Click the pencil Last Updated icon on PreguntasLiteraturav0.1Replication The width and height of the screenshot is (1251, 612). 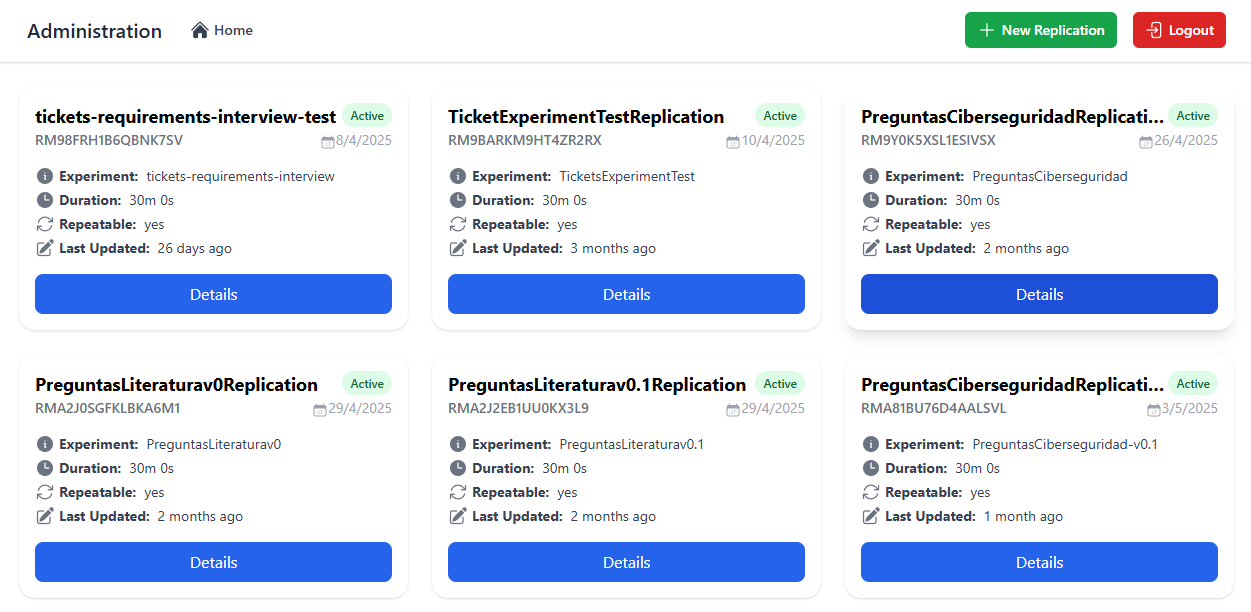point(457,516)
